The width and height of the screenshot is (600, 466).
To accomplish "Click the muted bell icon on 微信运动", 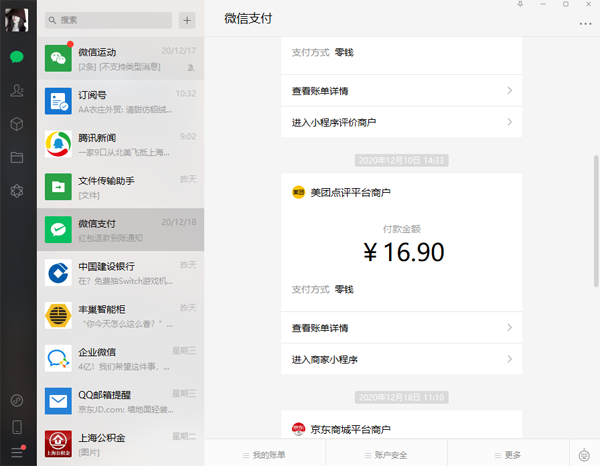I will [191, 68].
